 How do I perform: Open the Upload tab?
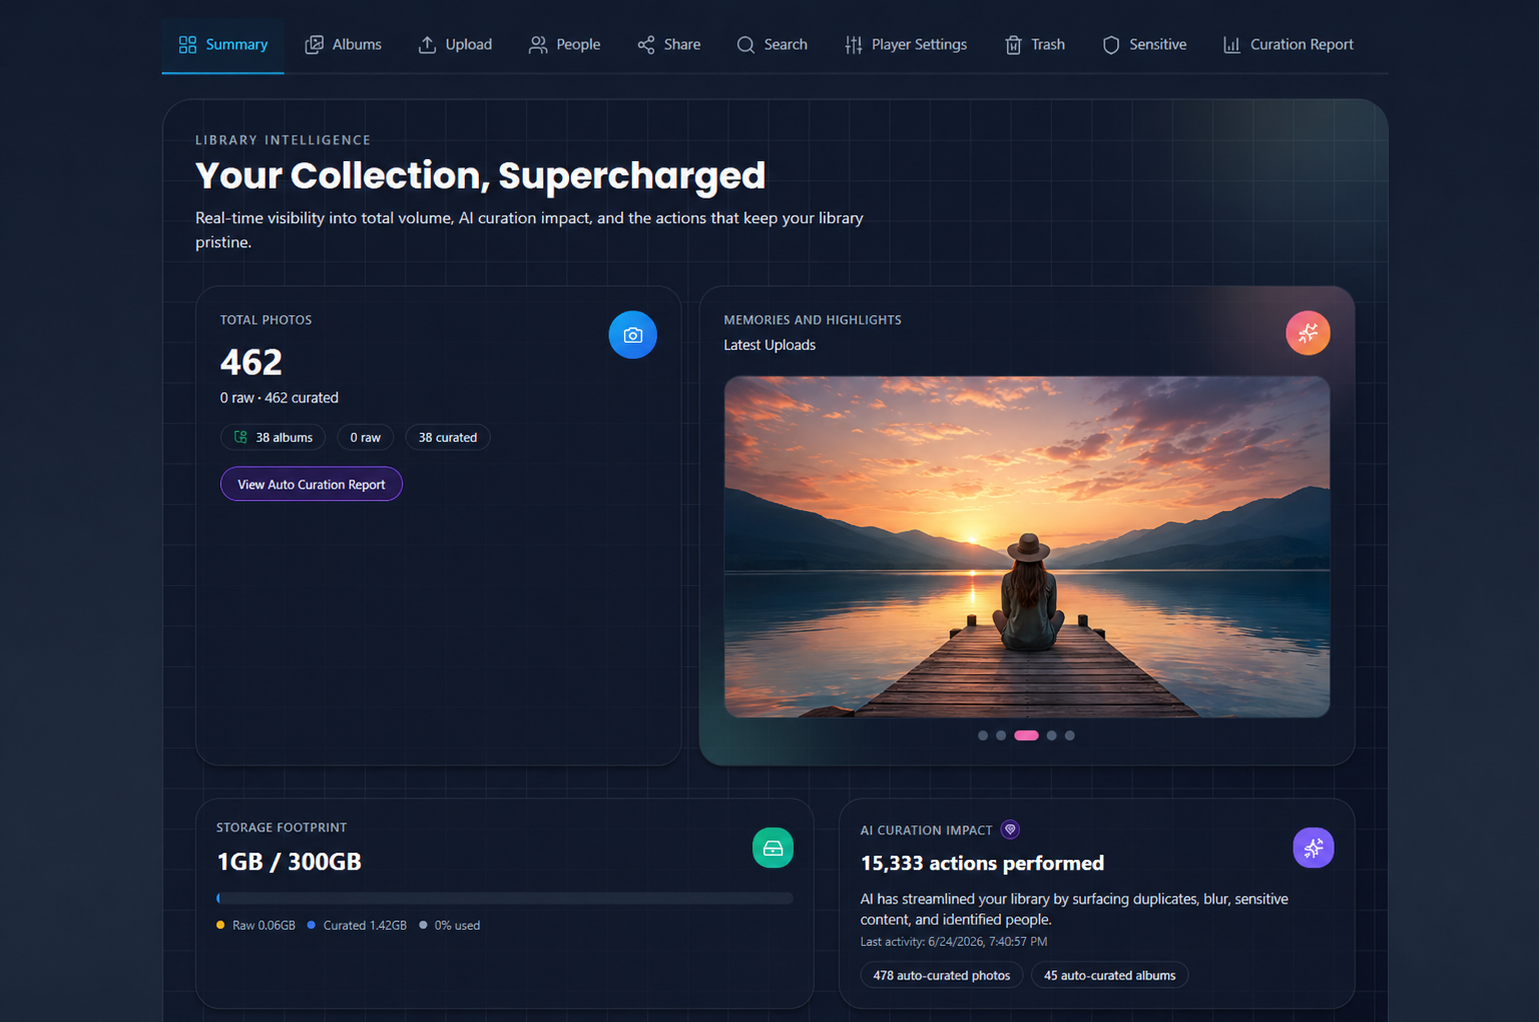point(455,45)
